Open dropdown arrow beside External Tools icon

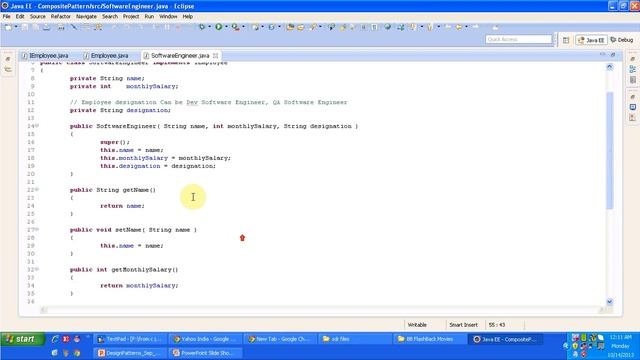point(243,27)
